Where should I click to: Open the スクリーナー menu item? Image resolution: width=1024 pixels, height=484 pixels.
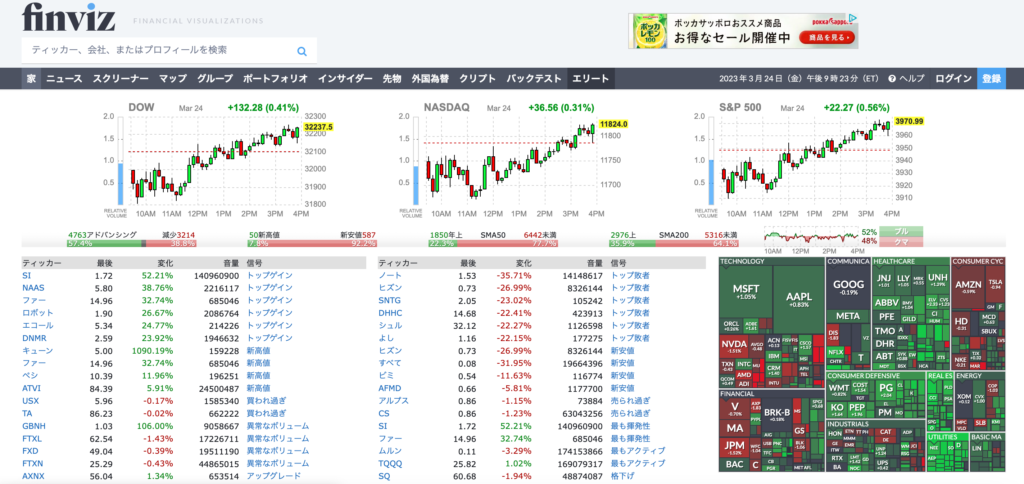pyautogui.click(x=120, y=78)
